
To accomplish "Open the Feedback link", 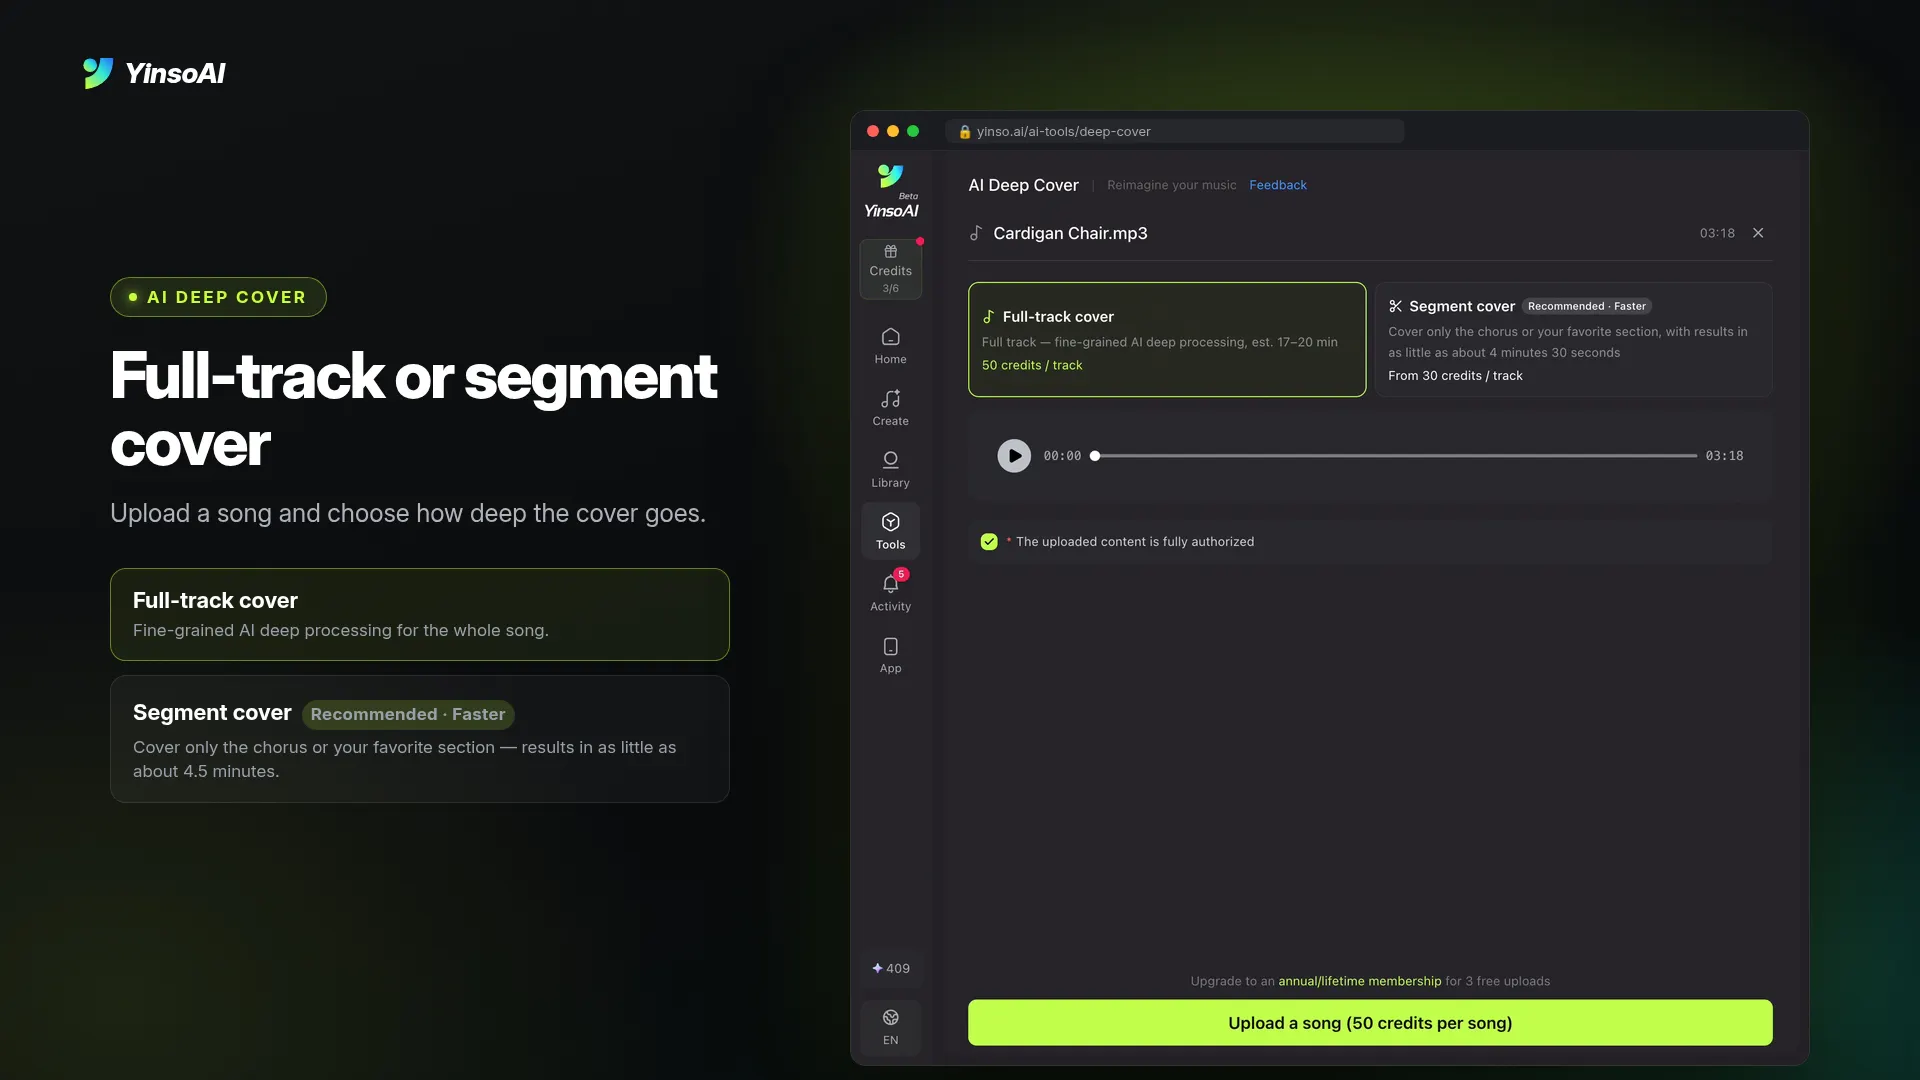I will (x=1277, y=185).
